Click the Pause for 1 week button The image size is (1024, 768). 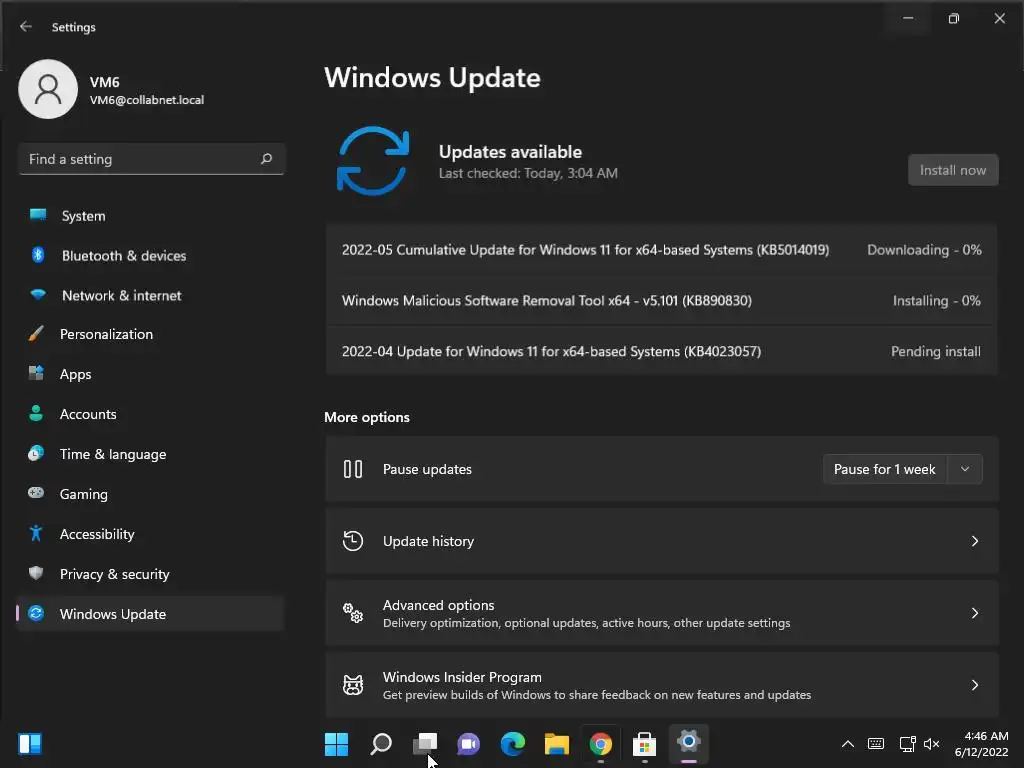pyautogui.click(x=885, y=469)
